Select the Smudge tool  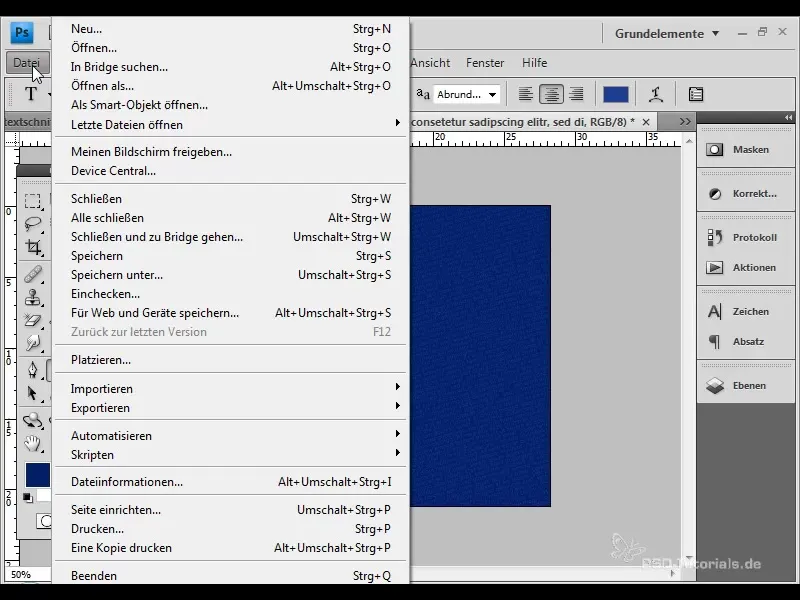[x=33, y=343]
